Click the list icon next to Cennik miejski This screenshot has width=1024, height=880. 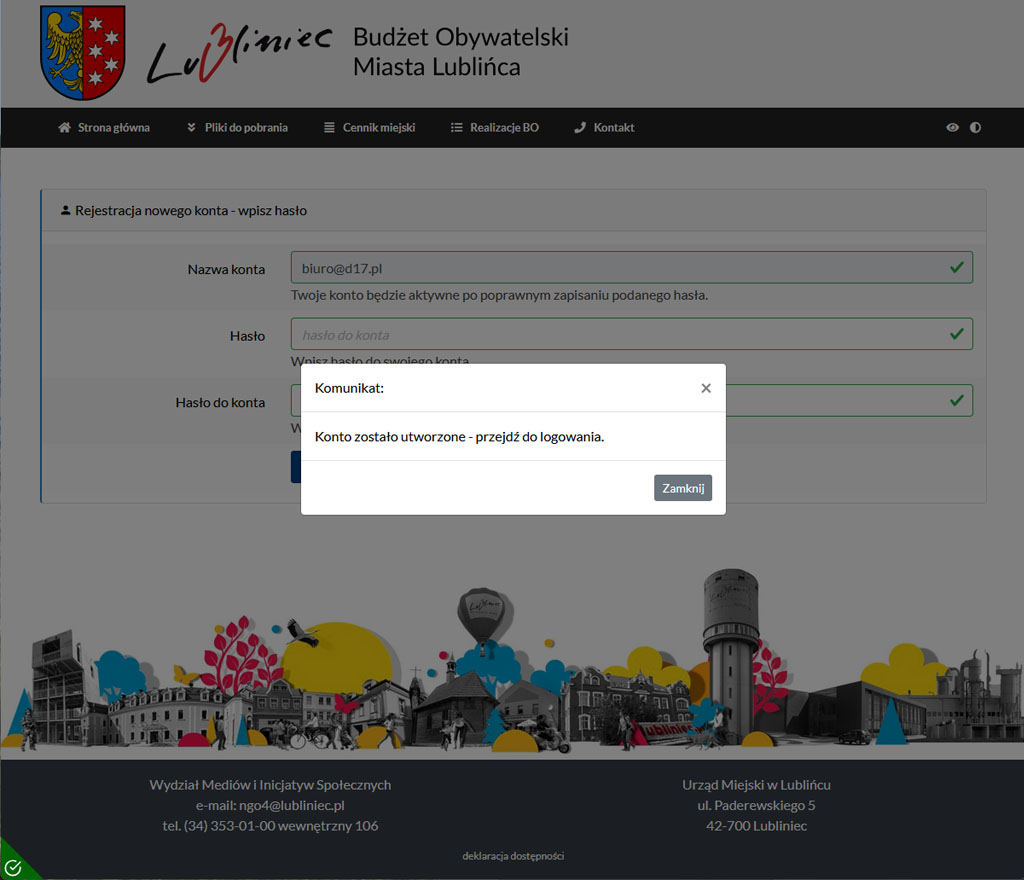330,128
